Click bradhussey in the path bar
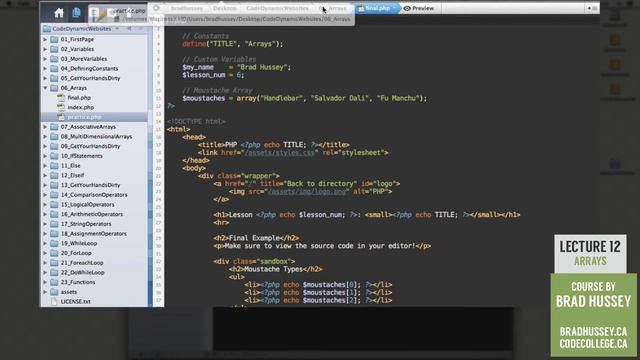This screenshot has height=360, width=640. pyautogui.click(x=187, y=8)
